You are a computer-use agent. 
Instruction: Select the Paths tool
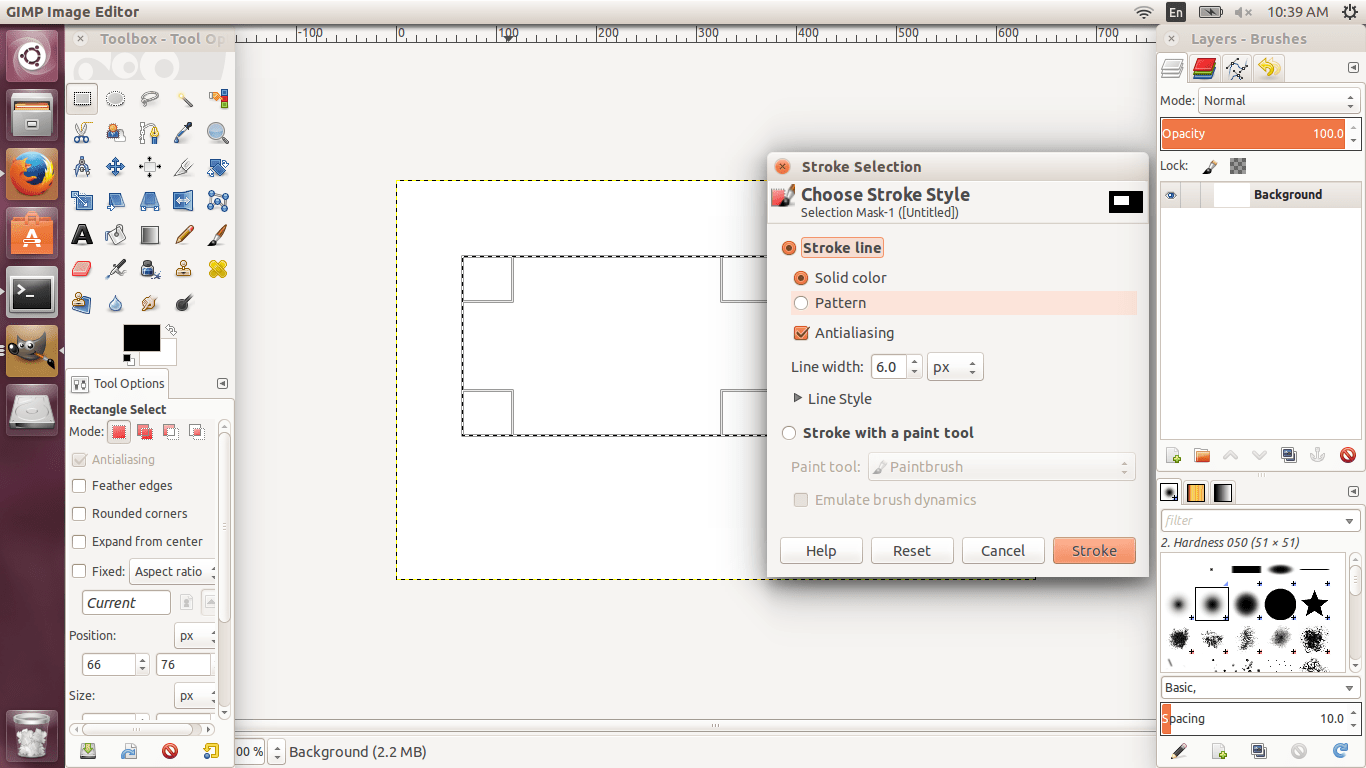(x=150, y=133)
